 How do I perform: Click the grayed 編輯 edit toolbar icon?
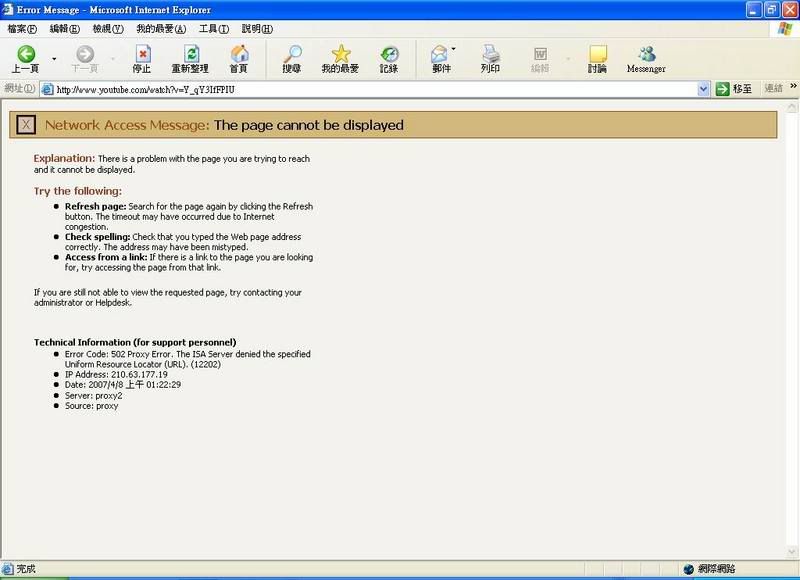(x=540, y=59)
